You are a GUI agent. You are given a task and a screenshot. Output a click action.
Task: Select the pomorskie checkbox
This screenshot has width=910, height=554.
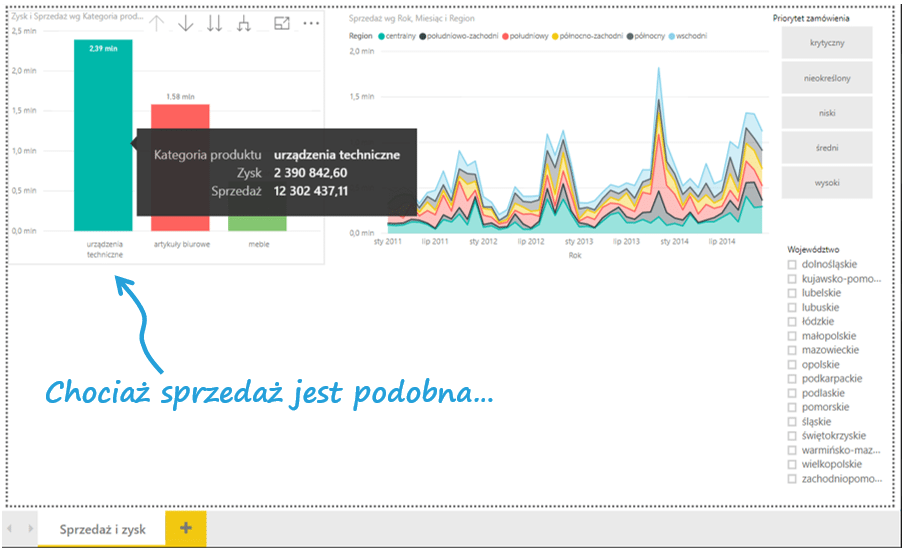pyautogui.click(x=792, y=407)
